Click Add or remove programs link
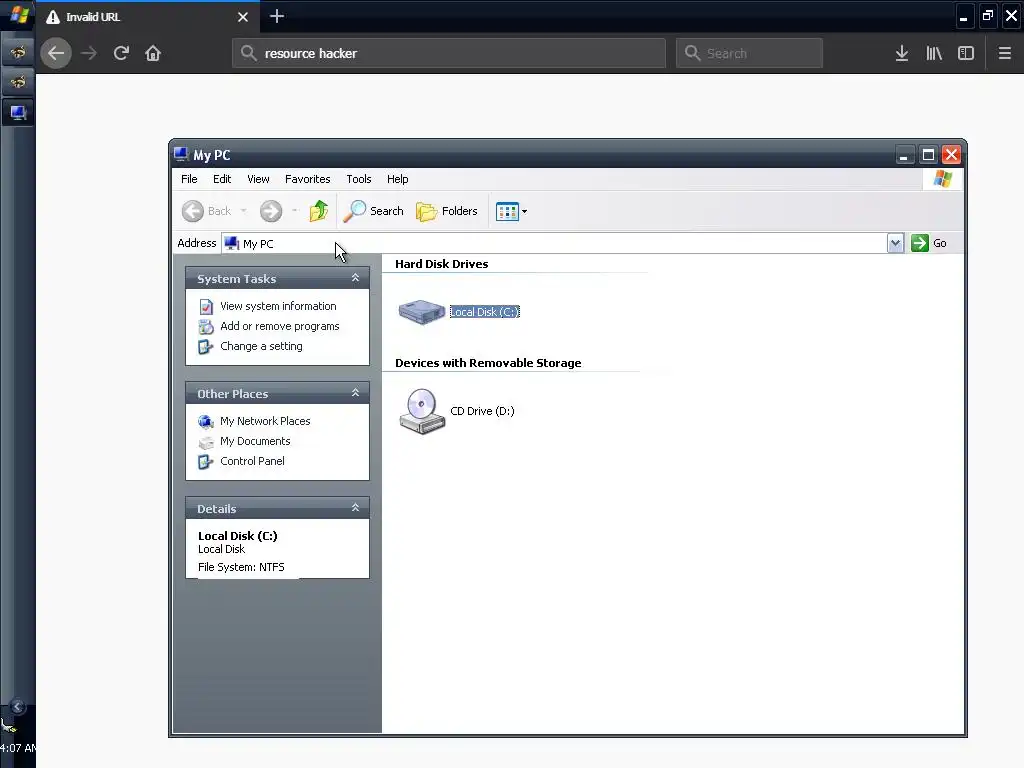This screenshot has width=1024, height=768. 280,326
